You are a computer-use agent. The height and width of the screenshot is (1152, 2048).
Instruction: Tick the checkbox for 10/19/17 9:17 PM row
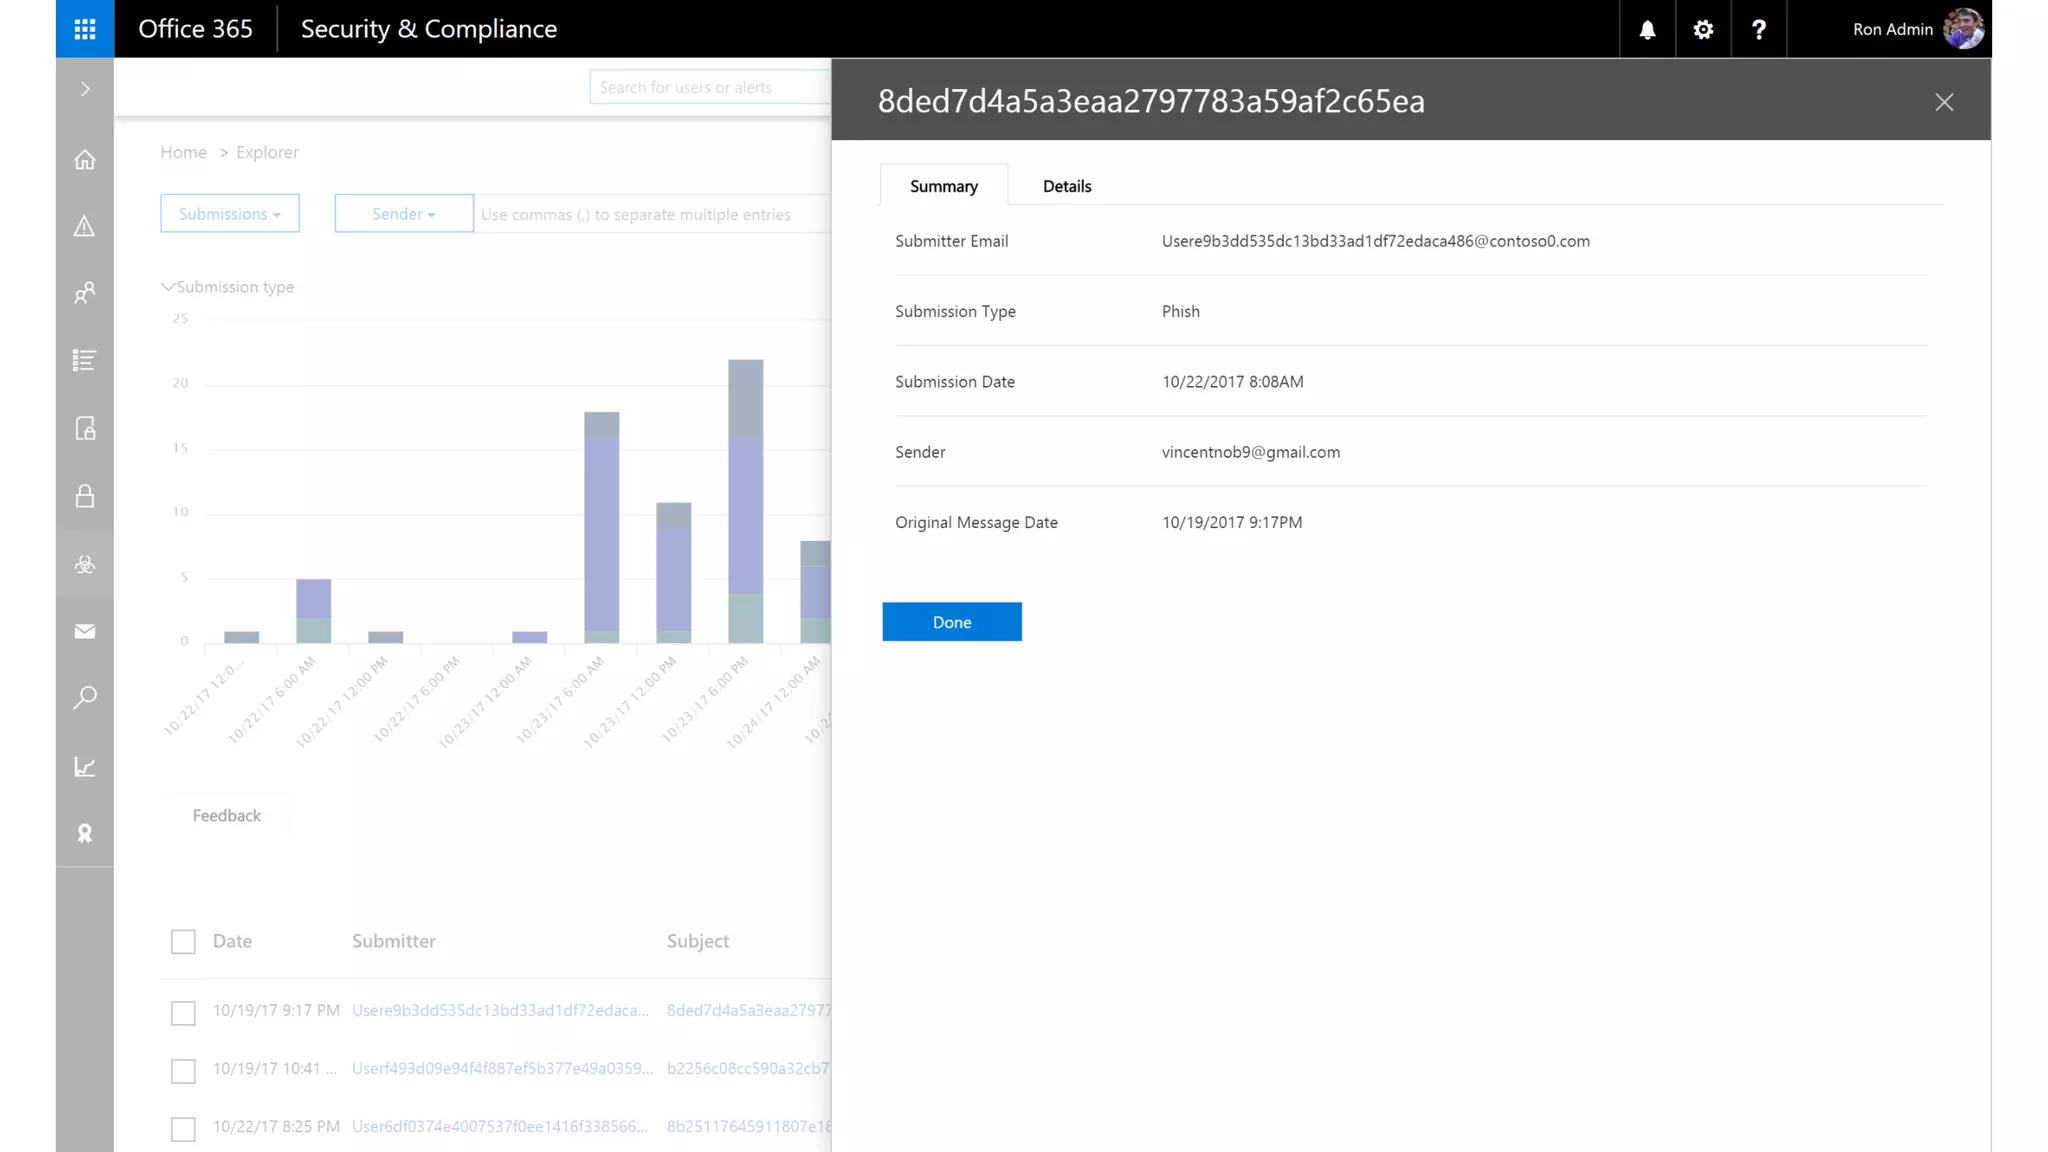click(x=183, y=1013)
